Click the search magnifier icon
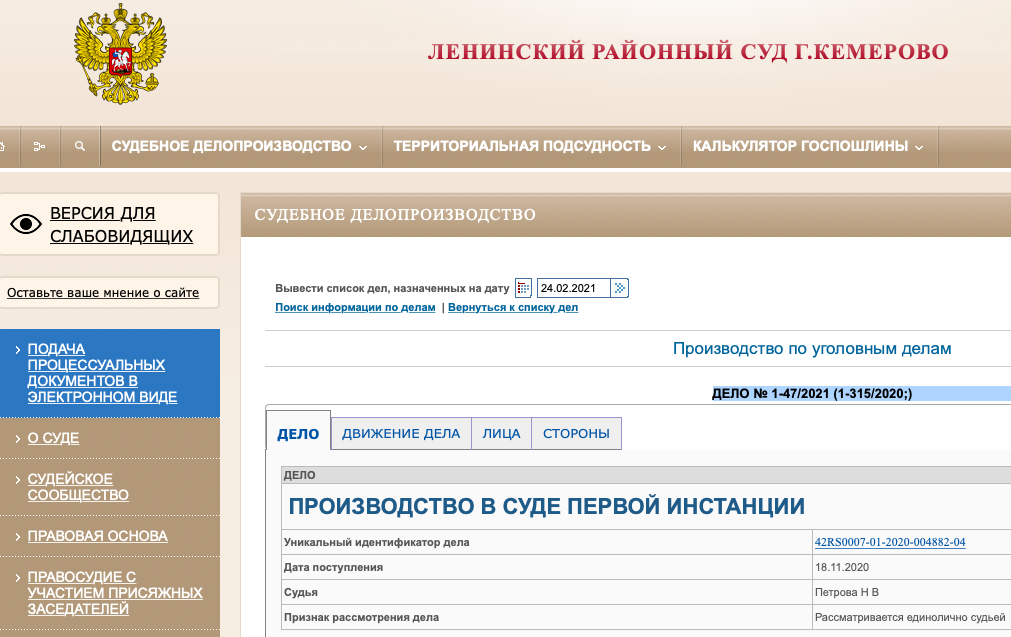 (80, 147)
